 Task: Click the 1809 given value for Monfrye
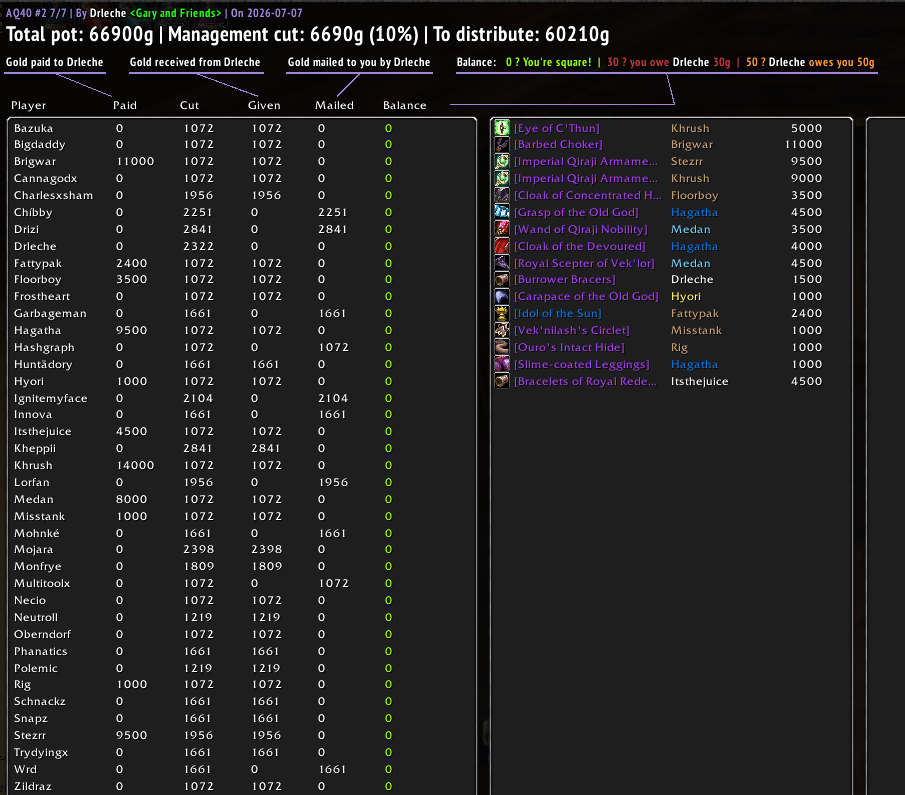267,566
